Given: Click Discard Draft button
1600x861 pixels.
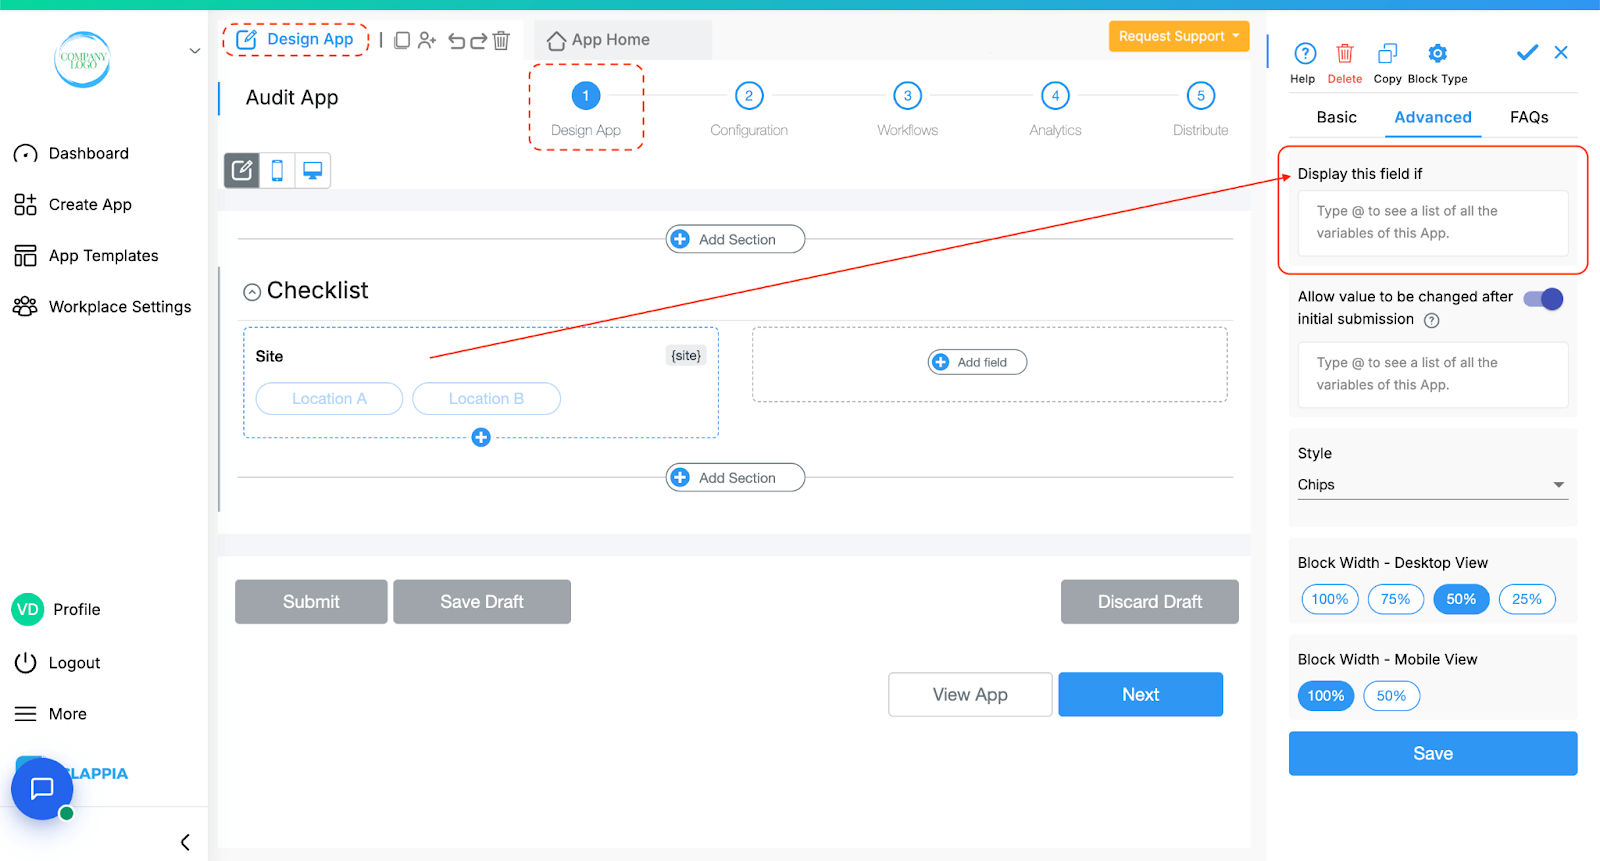Looking at the screenshot, I should (1150, 602).
